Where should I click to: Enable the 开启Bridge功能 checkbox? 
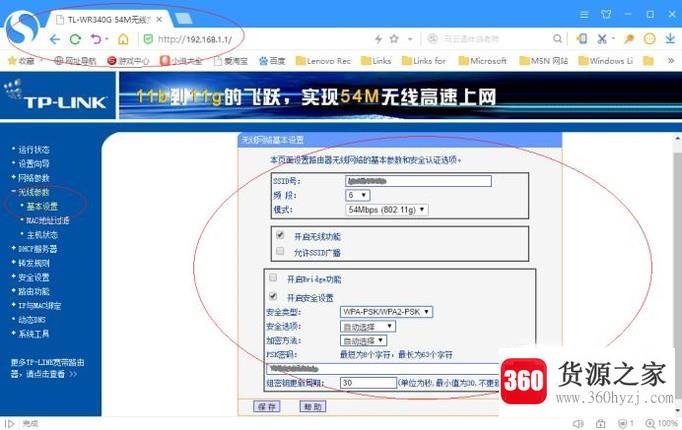273,277
